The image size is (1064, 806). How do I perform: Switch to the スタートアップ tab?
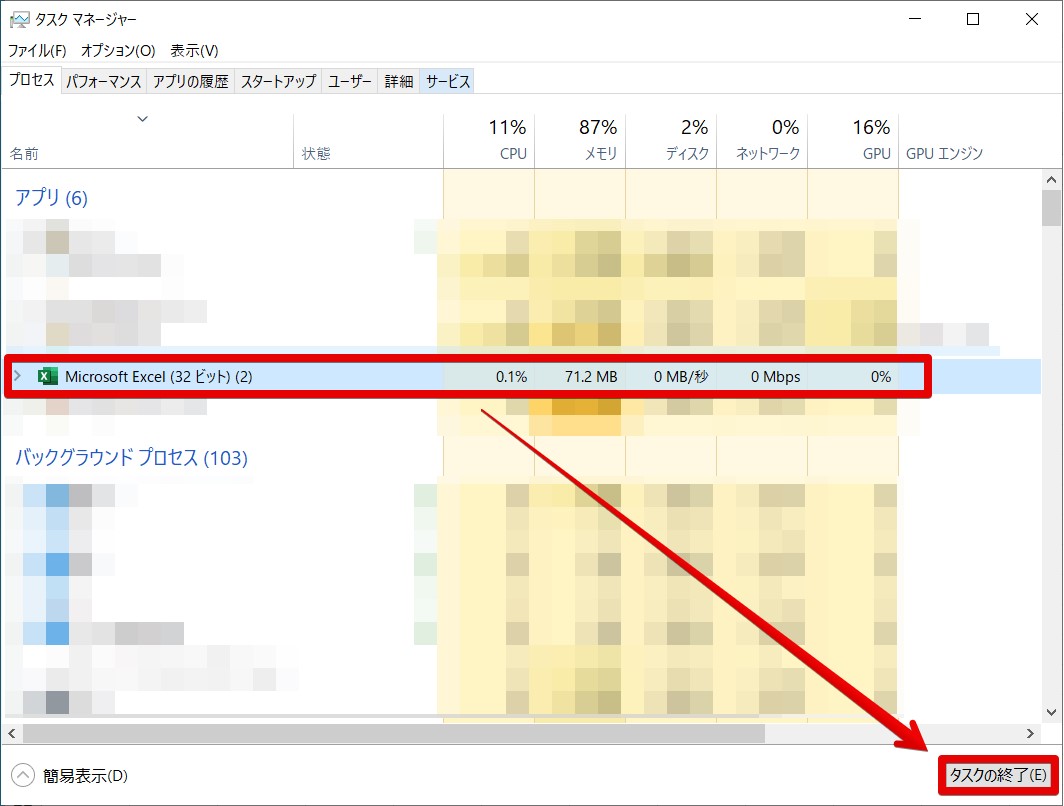[x=278, y=81]
